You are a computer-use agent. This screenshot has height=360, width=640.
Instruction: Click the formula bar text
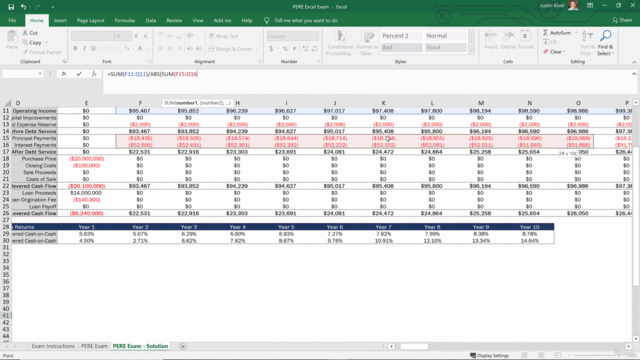[152, 74]
